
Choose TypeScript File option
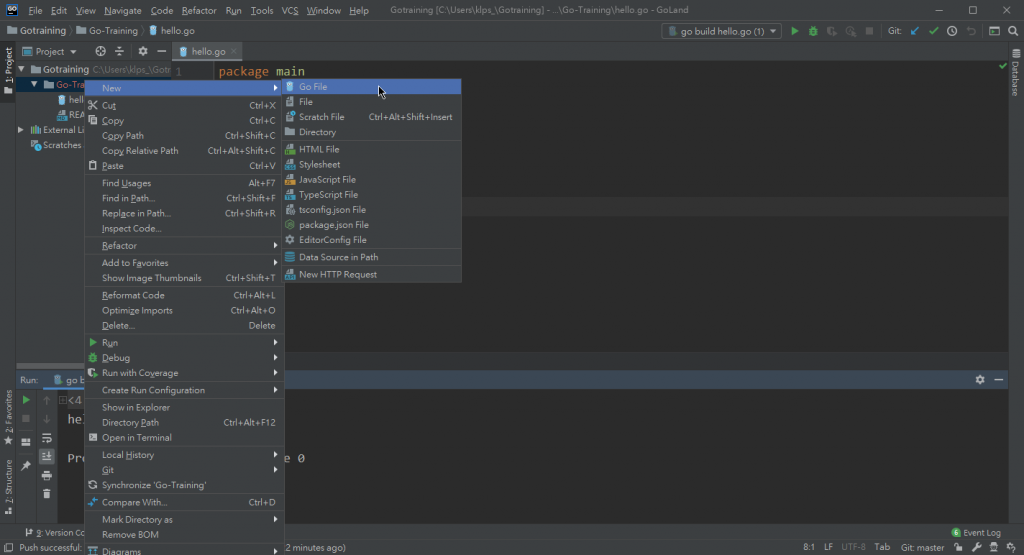tap(372, 195)
